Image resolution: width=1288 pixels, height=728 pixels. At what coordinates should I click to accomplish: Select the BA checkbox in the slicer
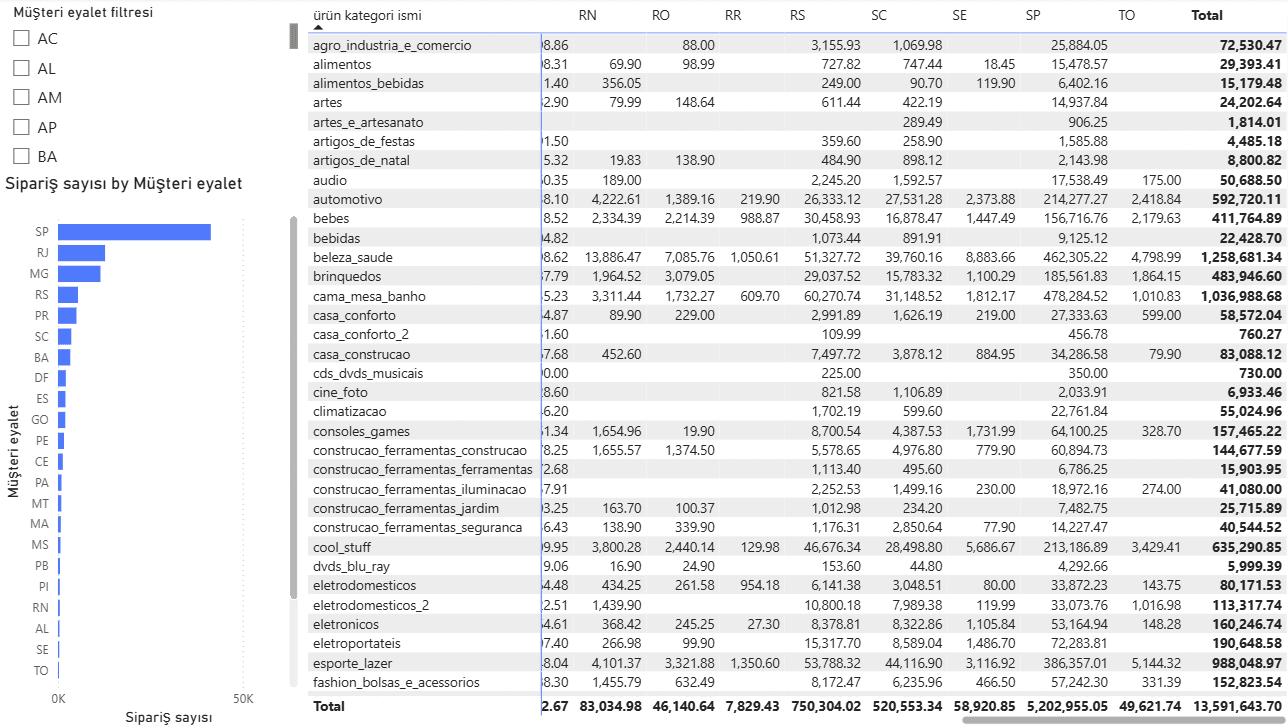click(20, 156)
